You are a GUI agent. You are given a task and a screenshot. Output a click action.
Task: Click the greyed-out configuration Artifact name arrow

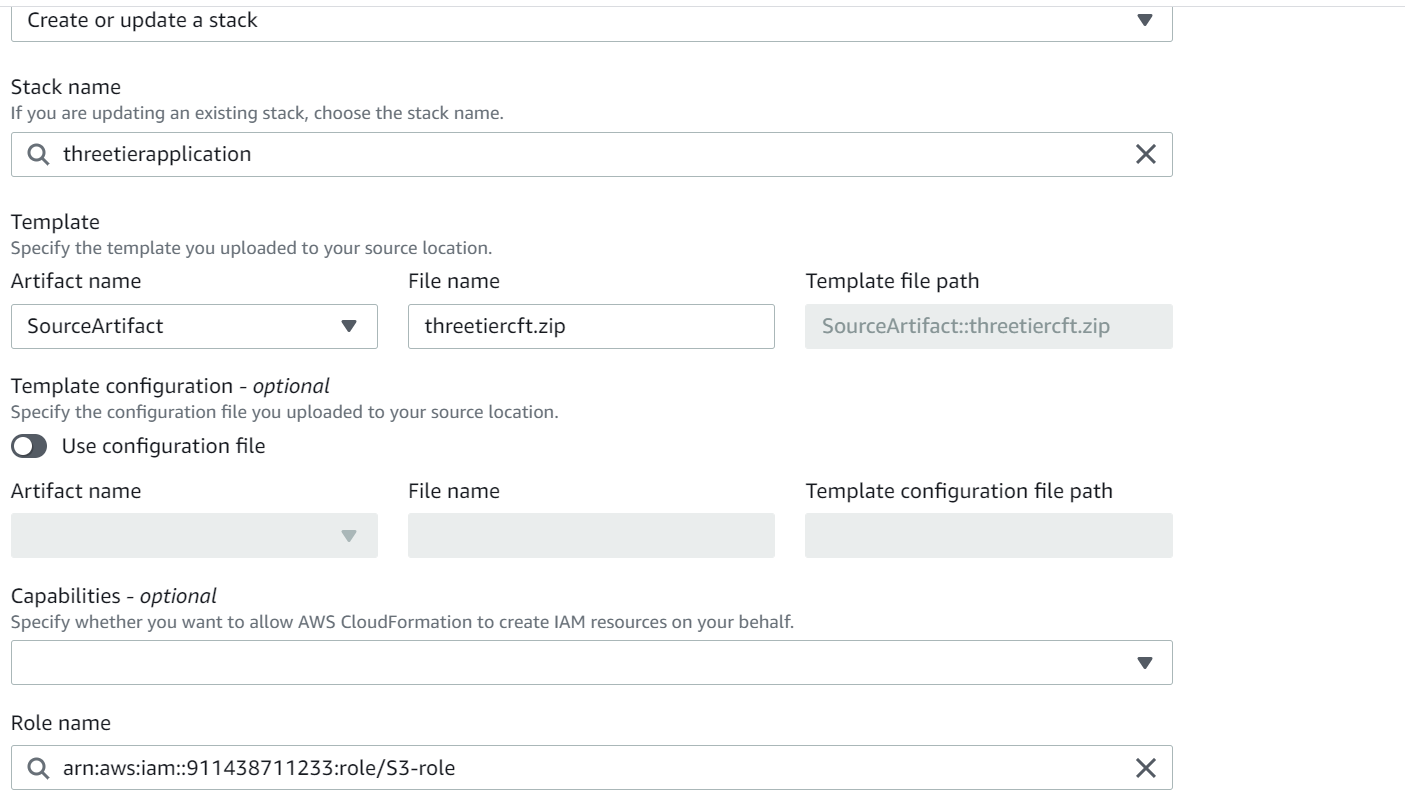(348, 536)
